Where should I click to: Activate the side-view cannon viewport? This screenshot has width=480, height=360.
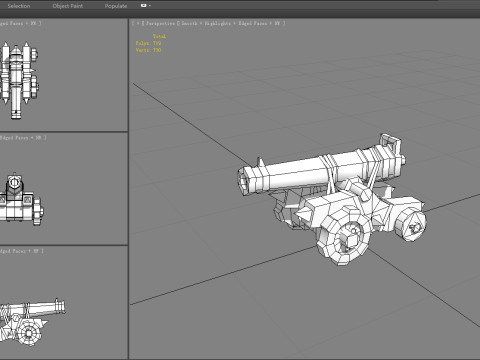click(63, 303)
